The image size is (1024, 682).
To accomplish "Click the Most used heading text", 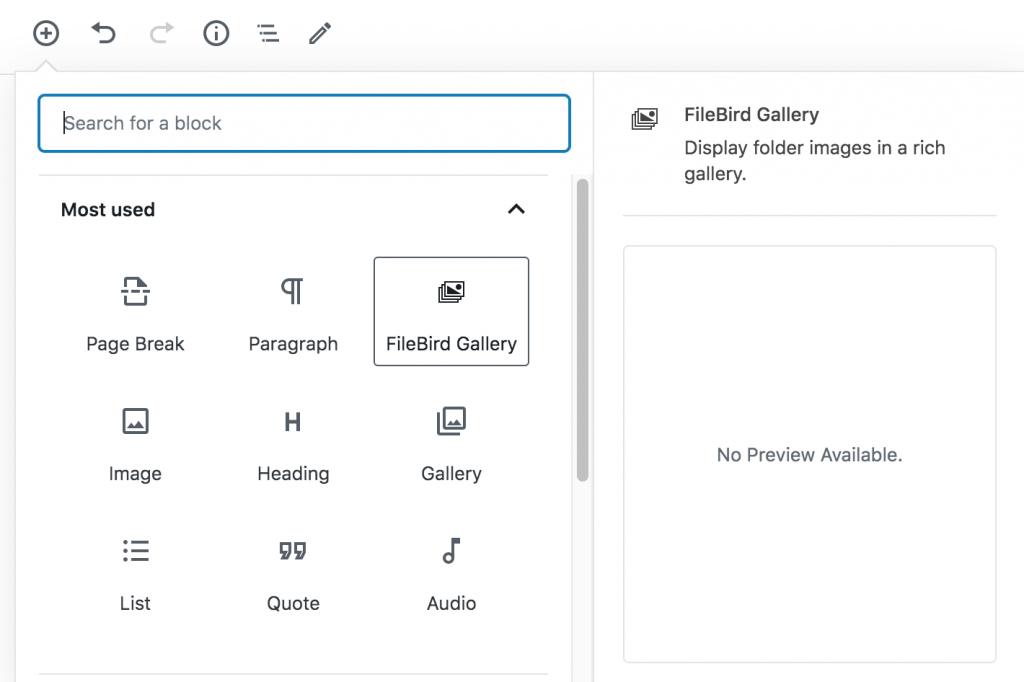I will [x=108, y=210].
